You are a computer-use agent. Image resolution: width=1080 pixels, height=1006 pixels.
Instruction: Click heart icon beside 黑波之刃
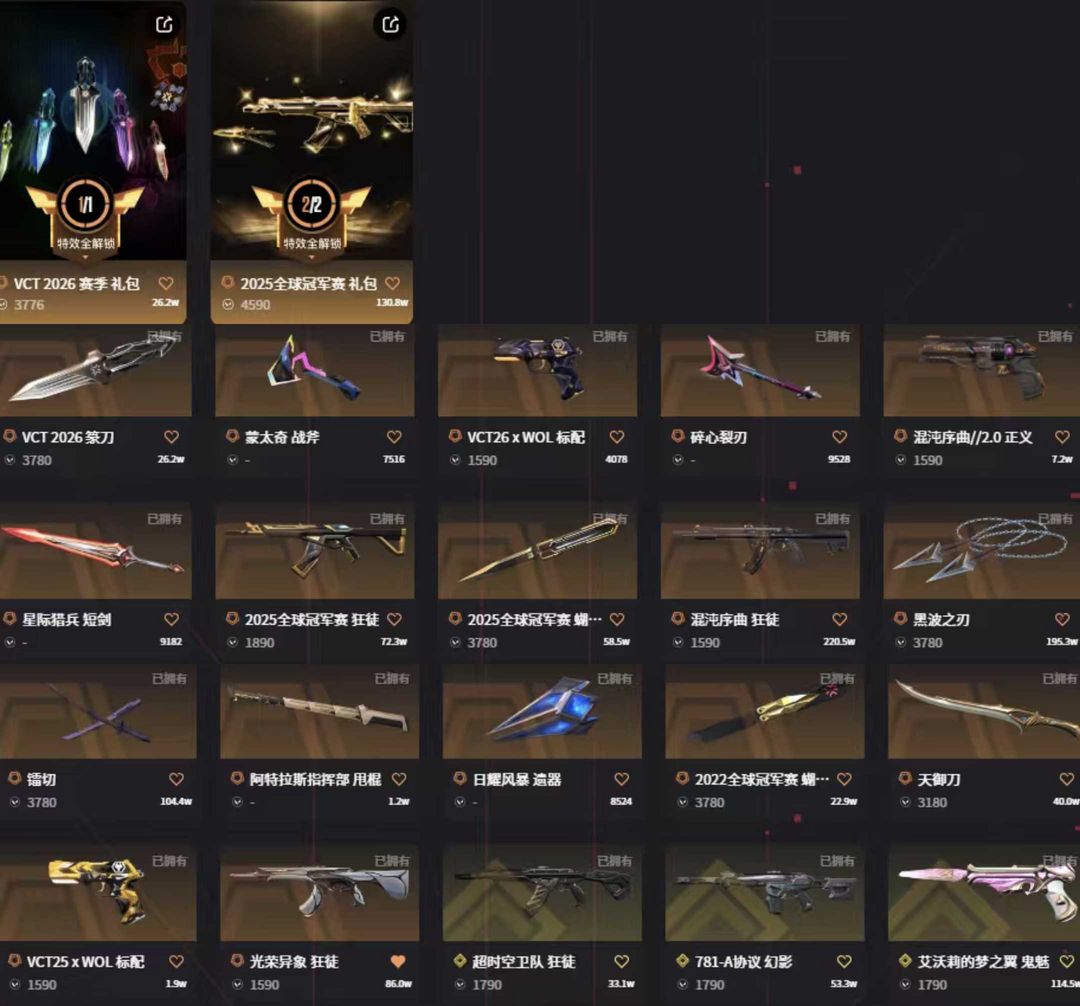1062,619
